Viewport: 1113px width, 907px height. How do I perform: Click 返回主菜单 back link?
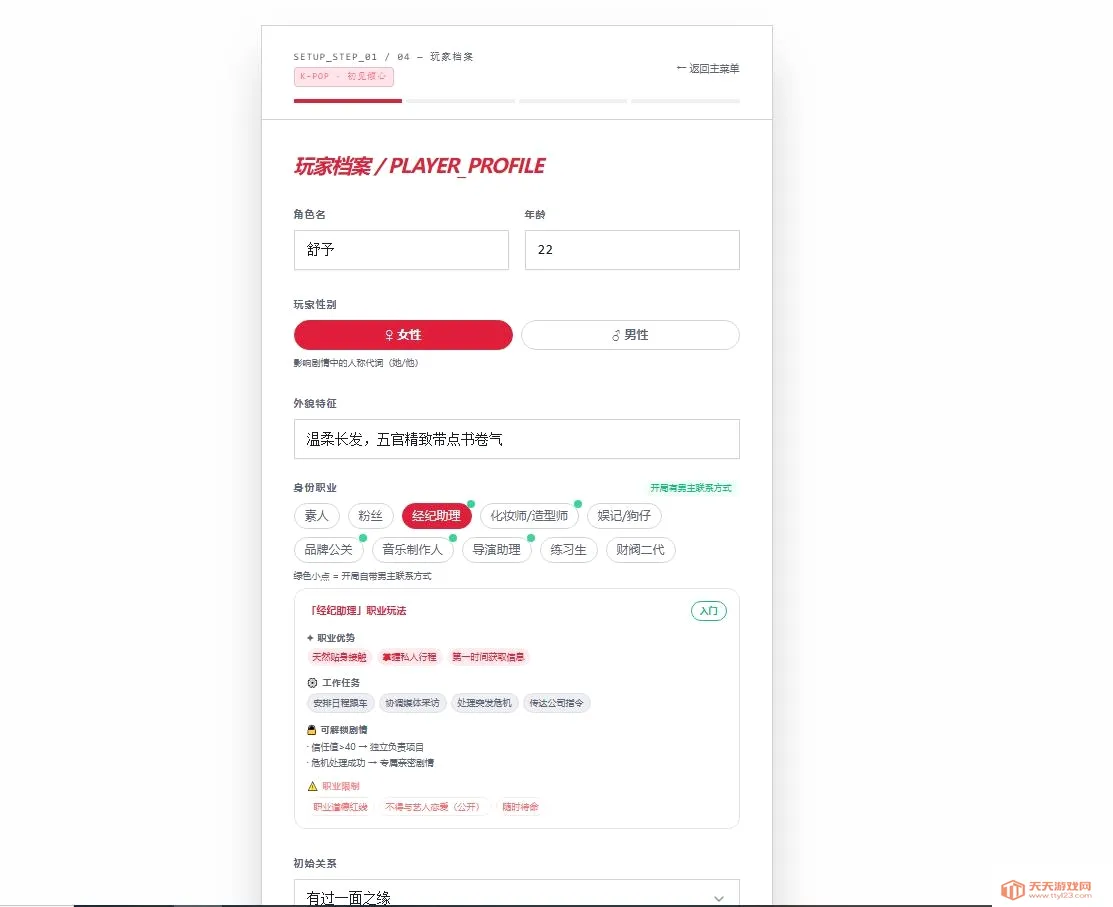[708, 69]
